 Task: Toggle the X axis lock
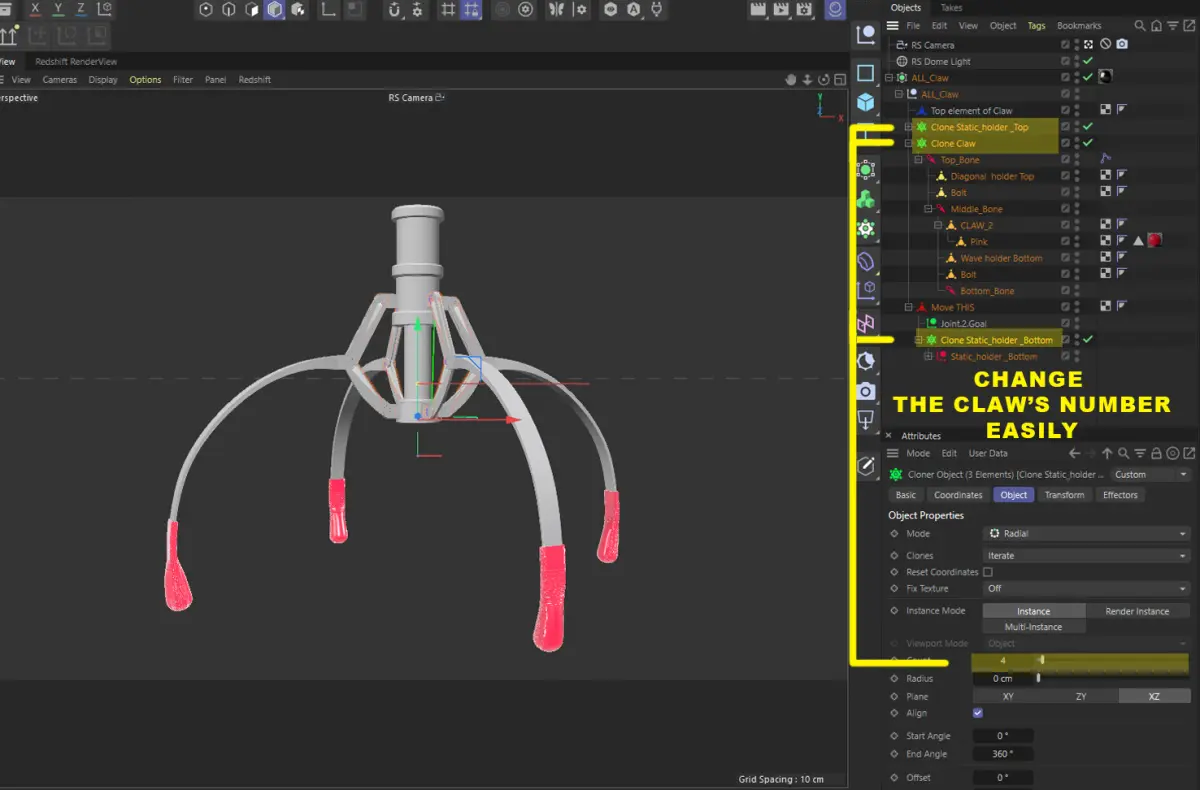coord(36,10)
